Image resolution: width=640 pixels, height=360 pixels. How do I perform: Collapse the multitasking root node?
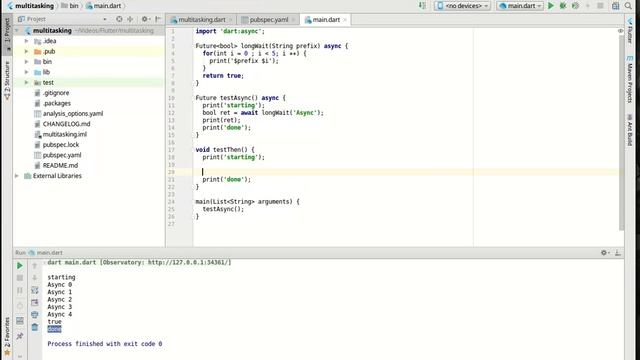[17, 31]
